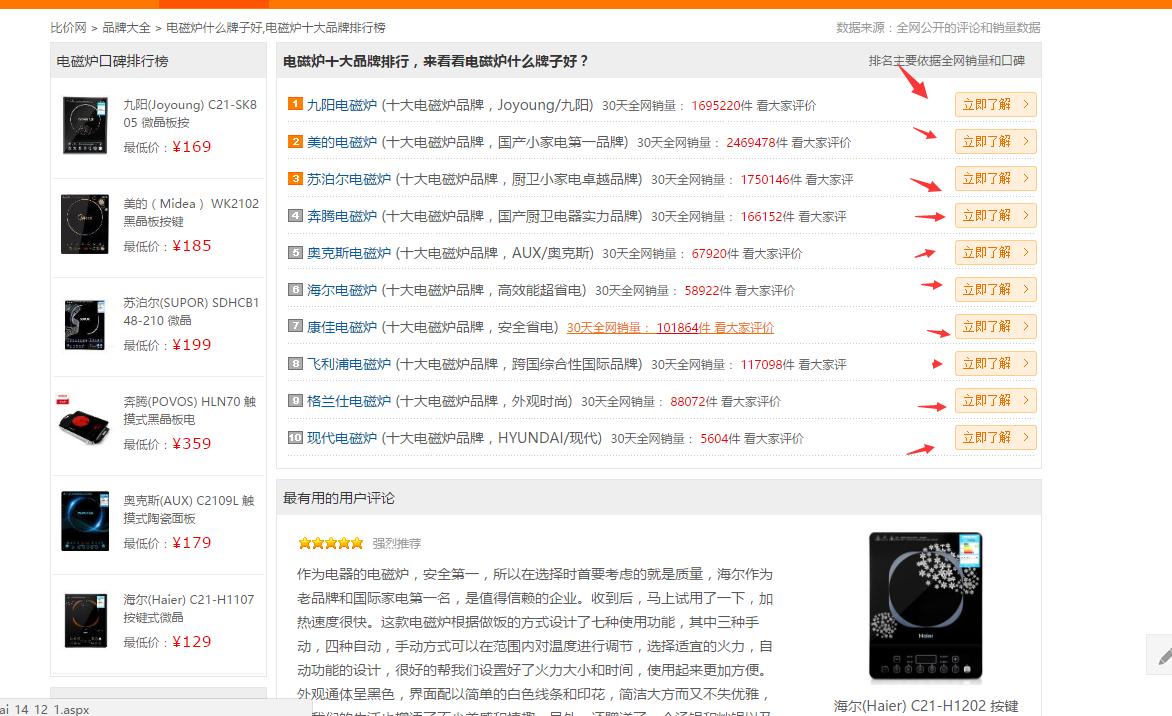Click the 九阳 C21-SK805 product thumbnail
Viewport: 1172px width, 716px height.
[x=85, y=124]
